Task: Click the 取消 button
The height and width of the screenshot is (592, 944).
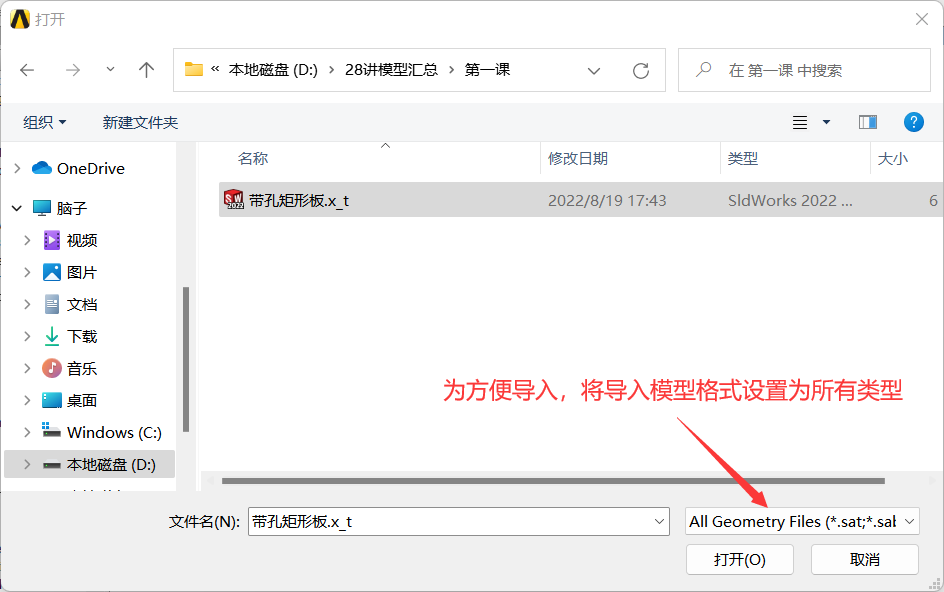Action: point(864,559)
